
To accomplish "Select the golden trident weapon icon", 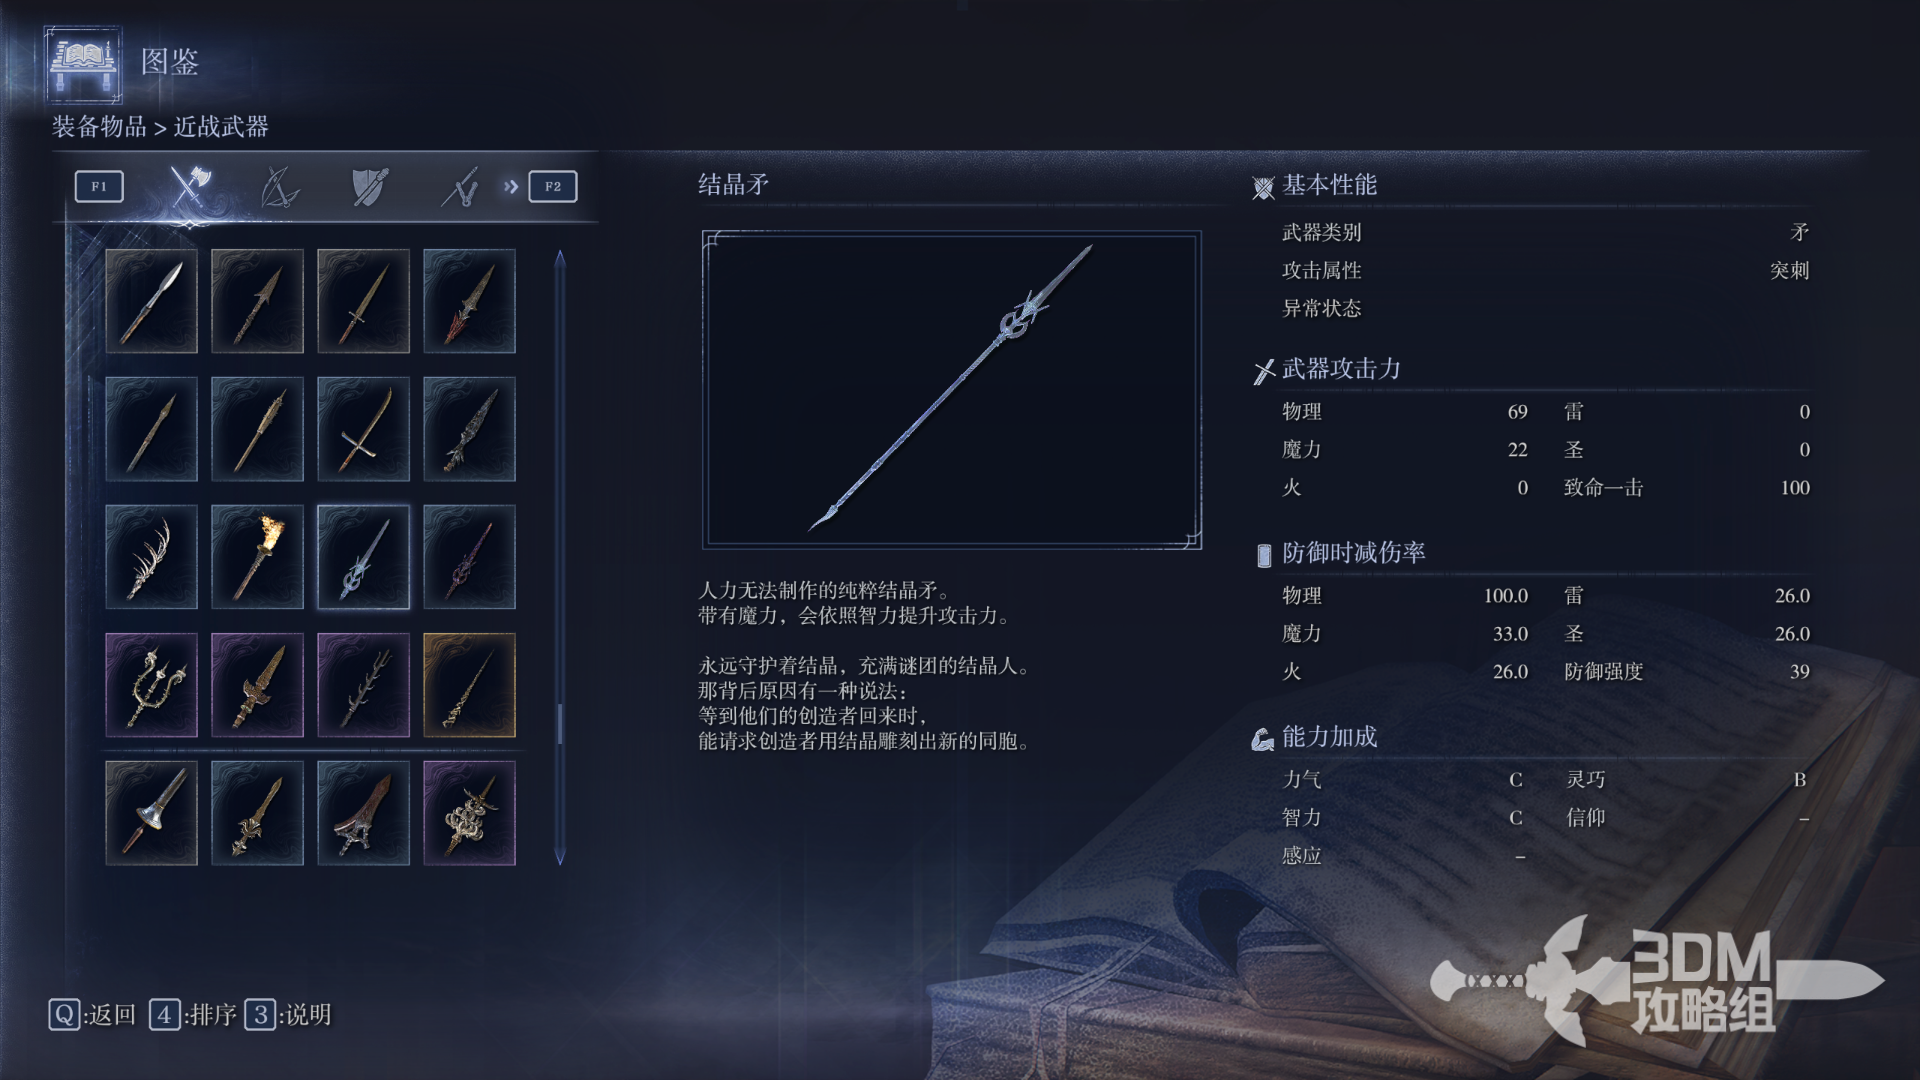I will click(151, 685).
